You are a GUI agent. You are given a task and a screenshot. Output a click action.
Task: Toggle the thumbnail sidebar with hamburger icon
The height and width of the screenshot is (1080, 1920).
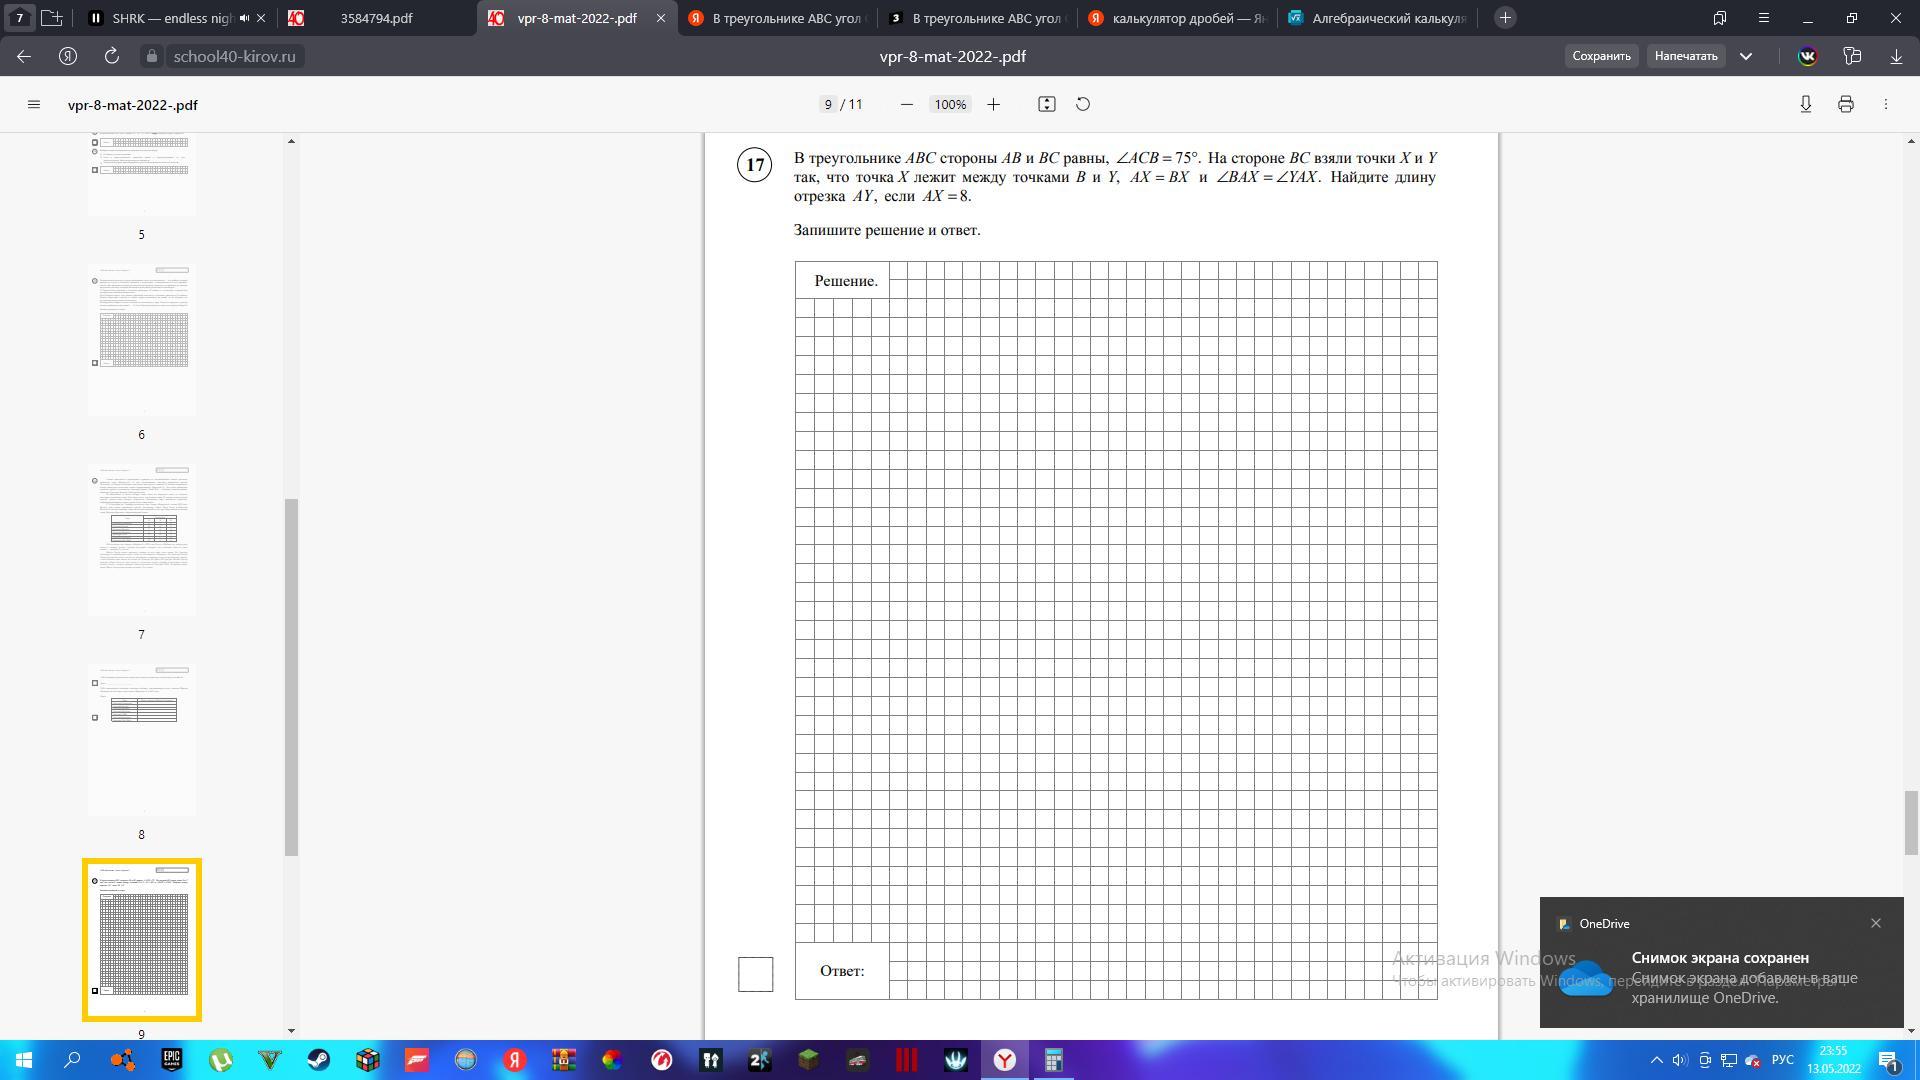click(34, 104)
